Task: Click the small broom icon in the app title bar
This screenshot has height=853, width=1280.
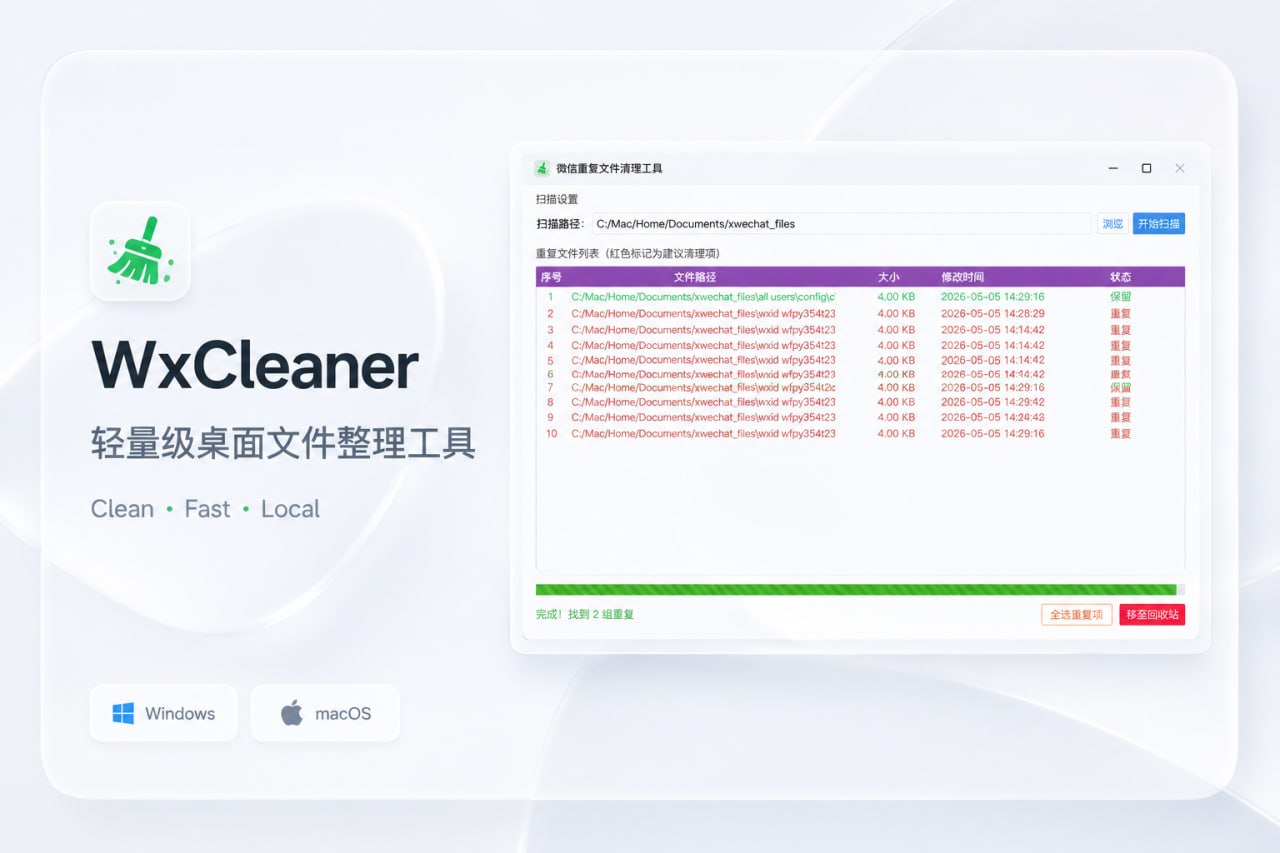Action: click(x=542, y=168)
